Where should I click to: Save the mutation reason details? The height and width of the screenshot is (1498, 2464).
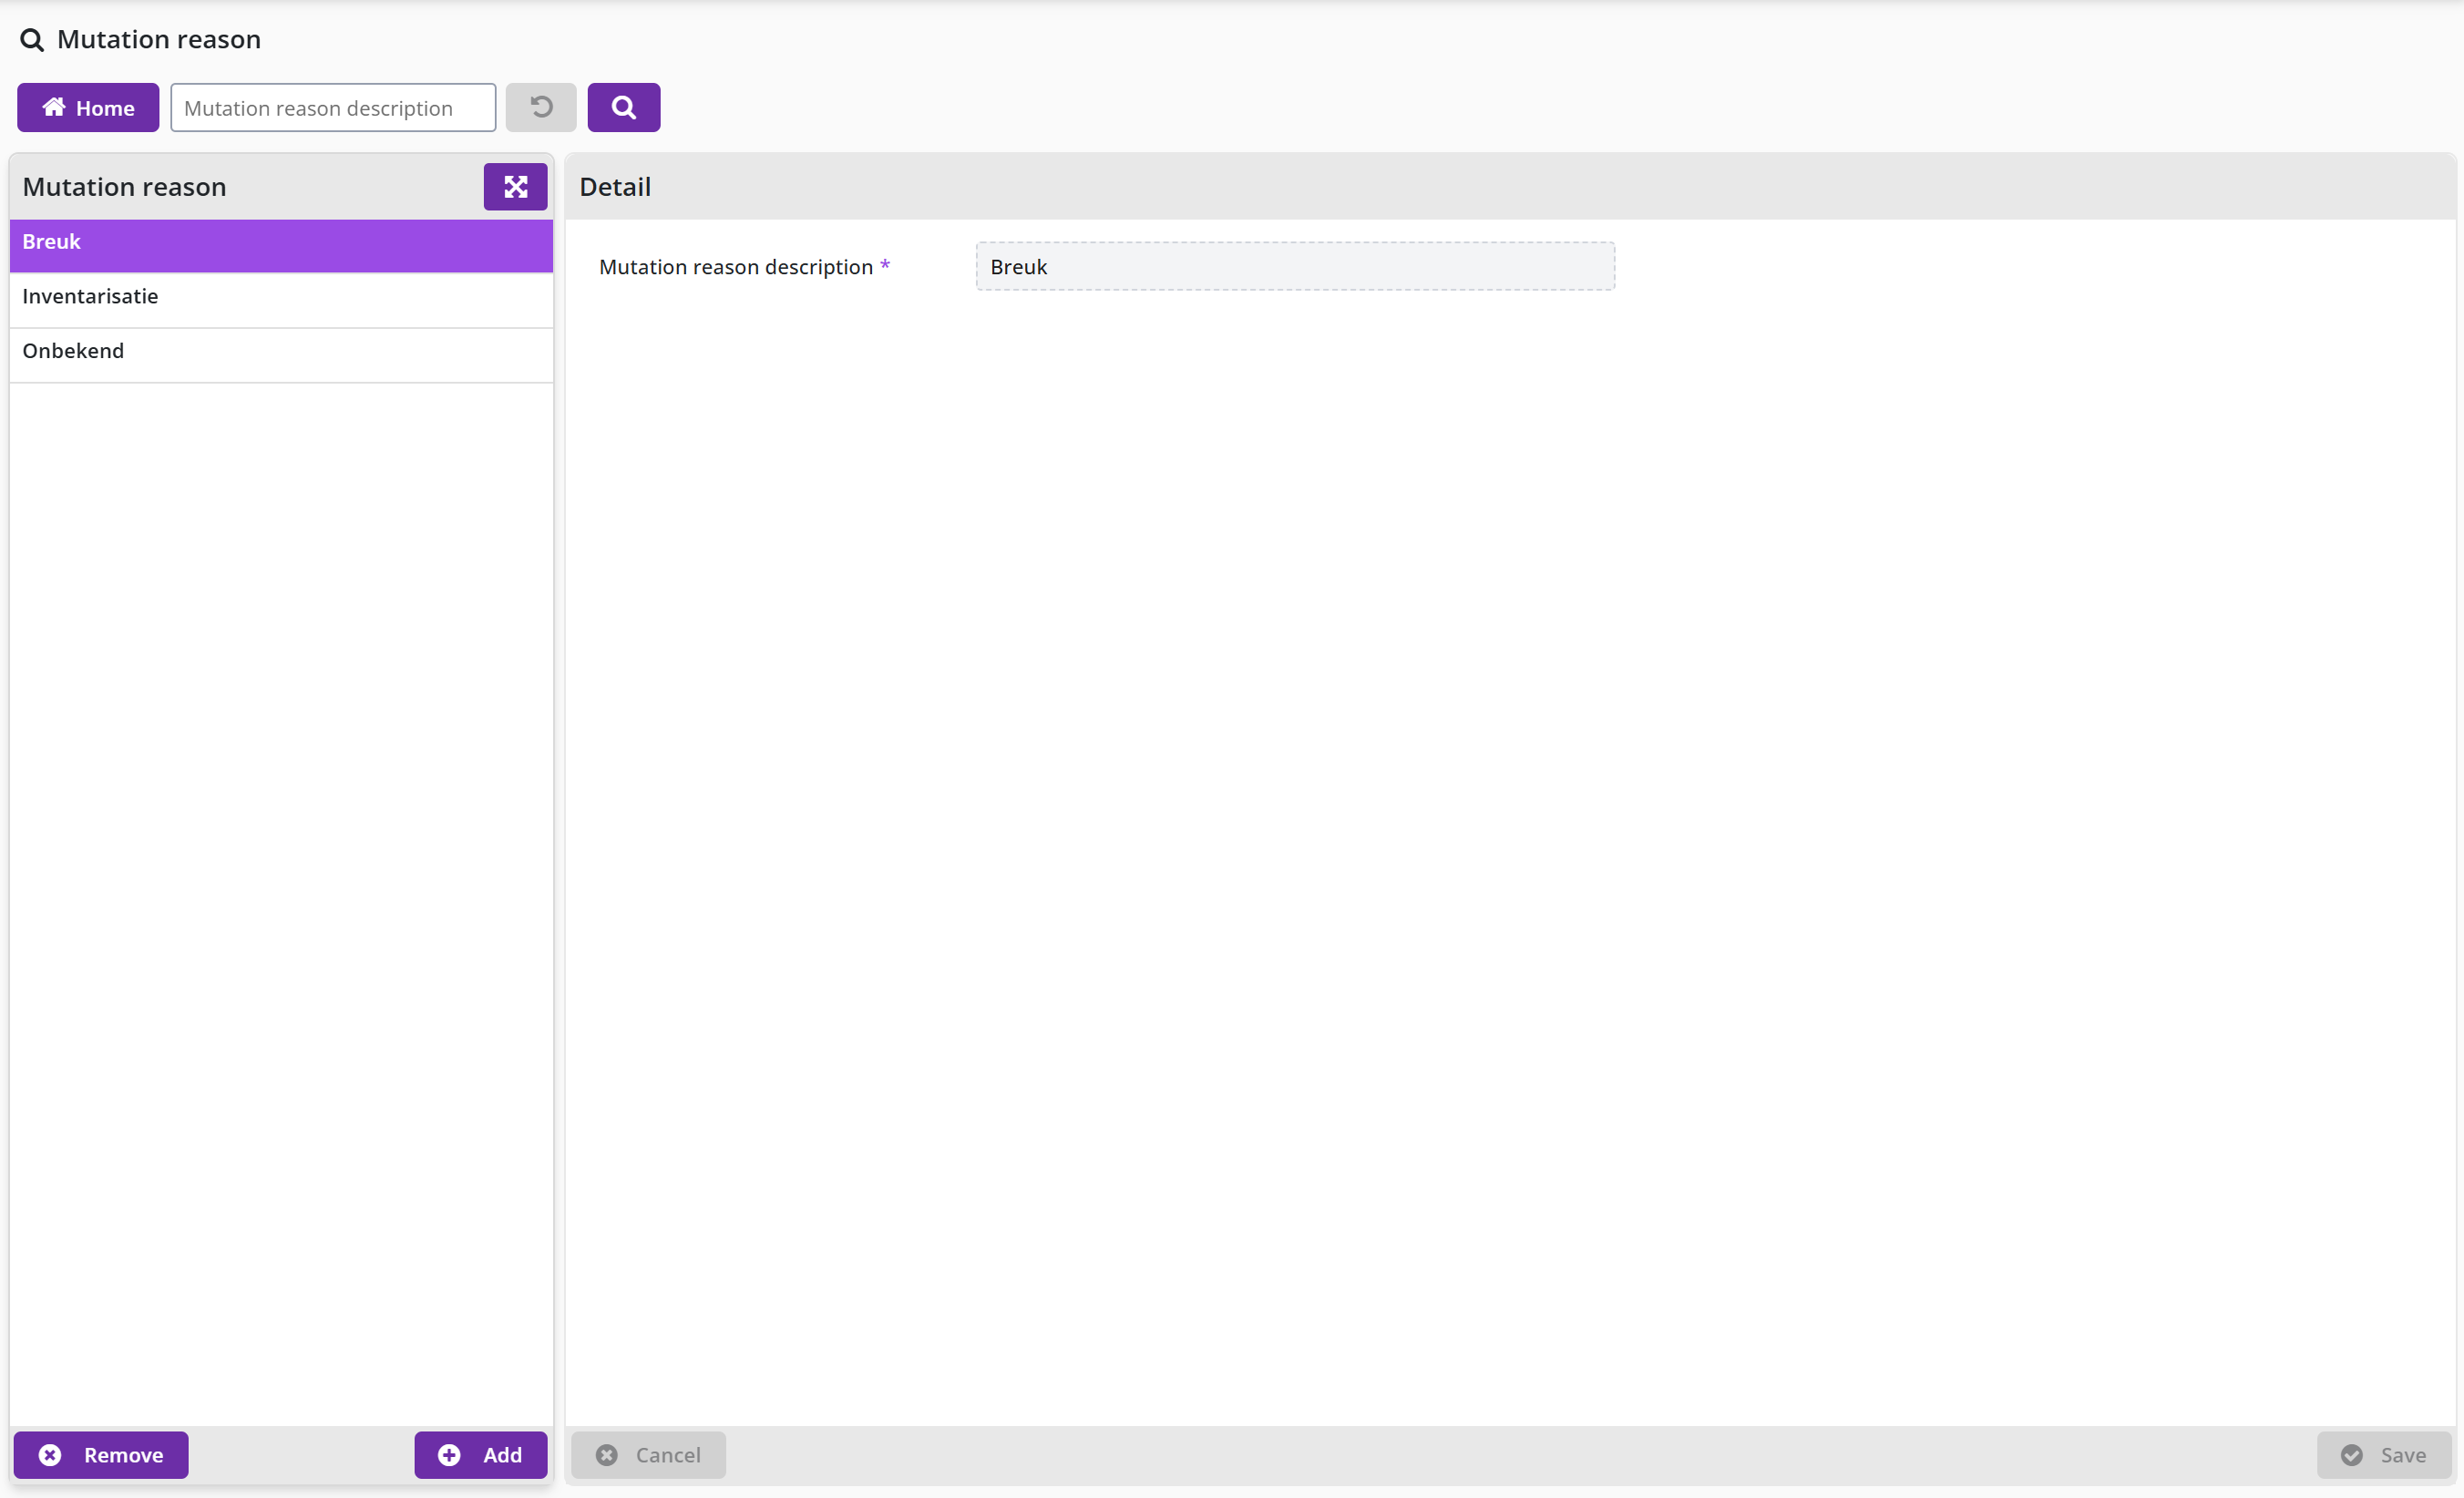tap(2385, 1455)
